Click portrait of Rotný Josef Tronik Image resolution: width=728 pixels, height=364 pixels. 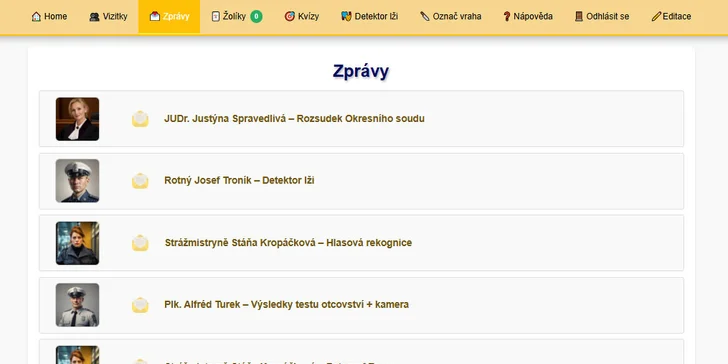click(x=78, y=181)
